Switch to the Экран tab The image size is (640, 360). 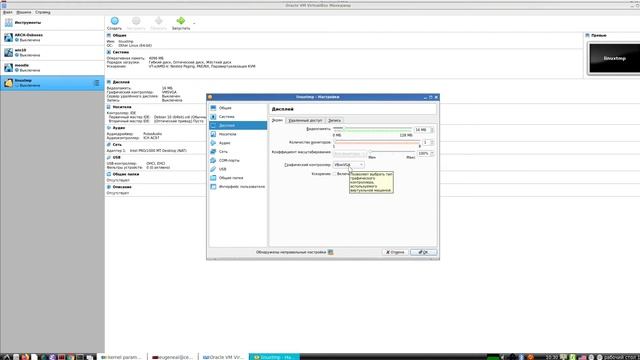(277, 120)
